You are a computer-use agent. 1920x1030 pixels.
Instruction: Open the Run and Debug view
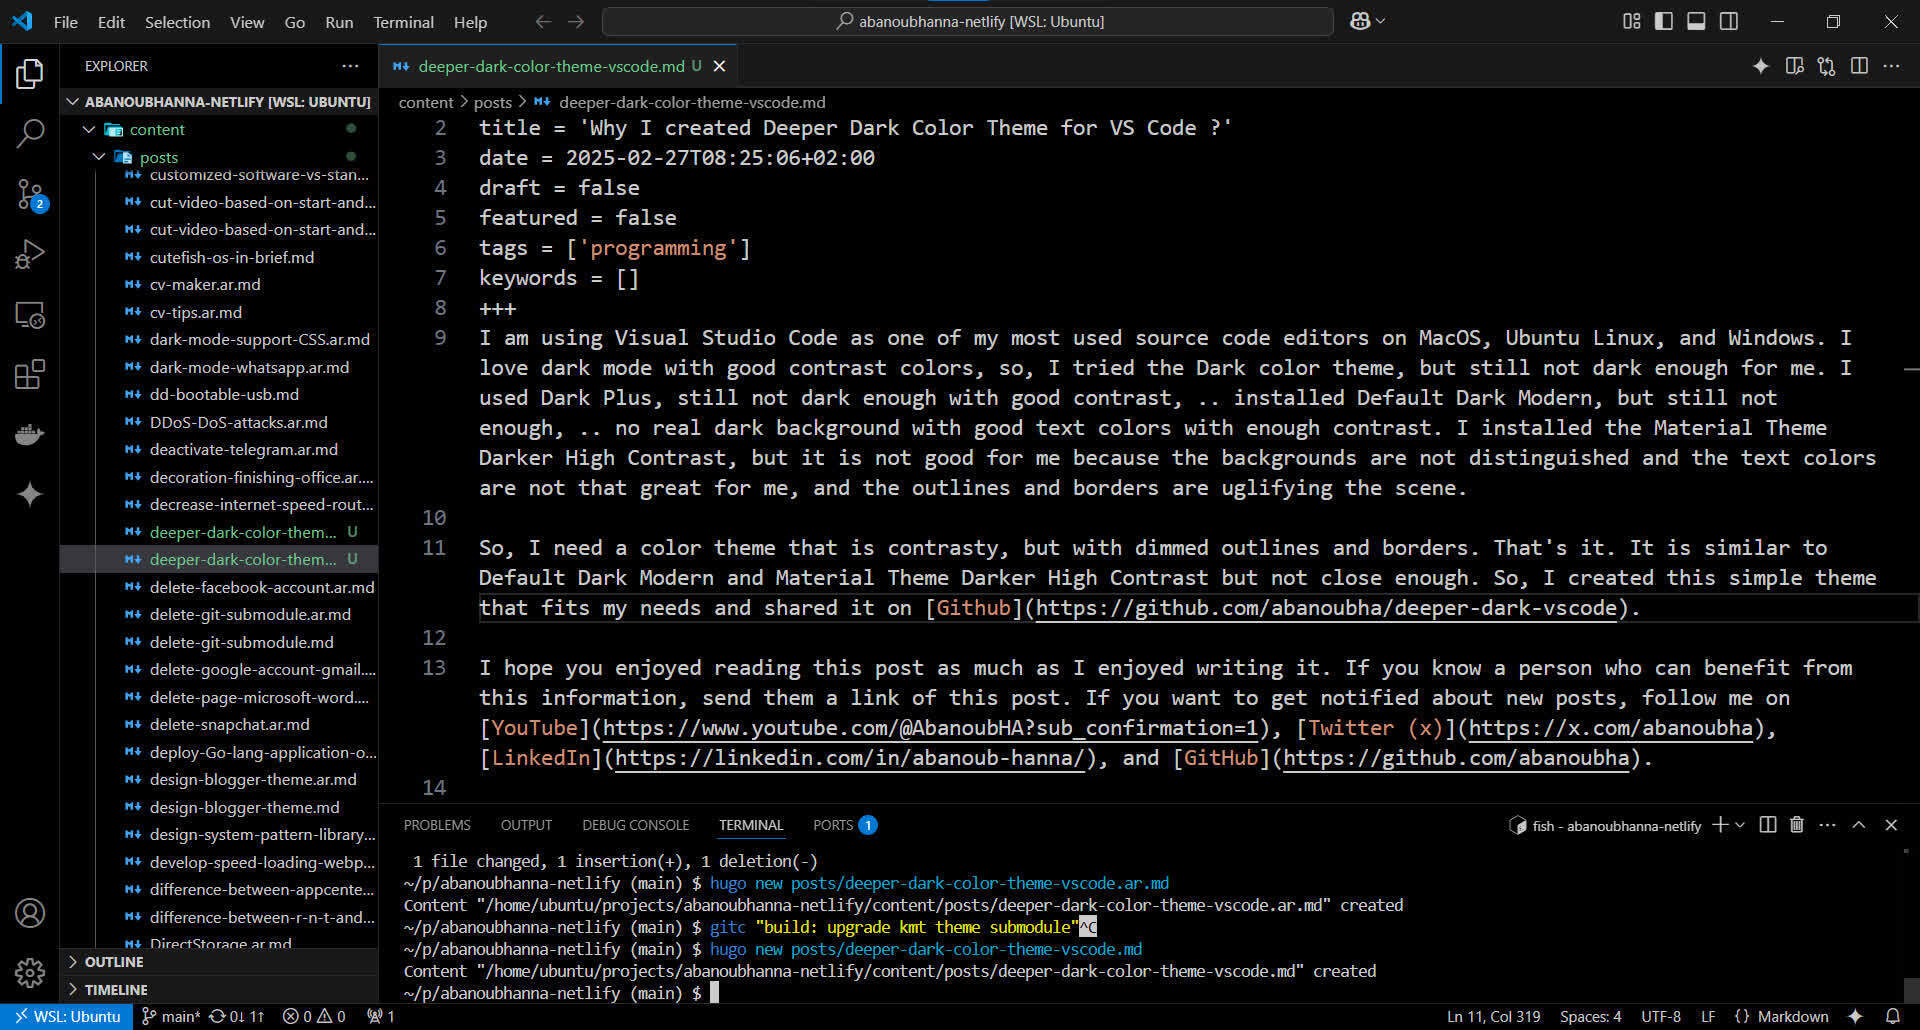(x=30, y=254)
